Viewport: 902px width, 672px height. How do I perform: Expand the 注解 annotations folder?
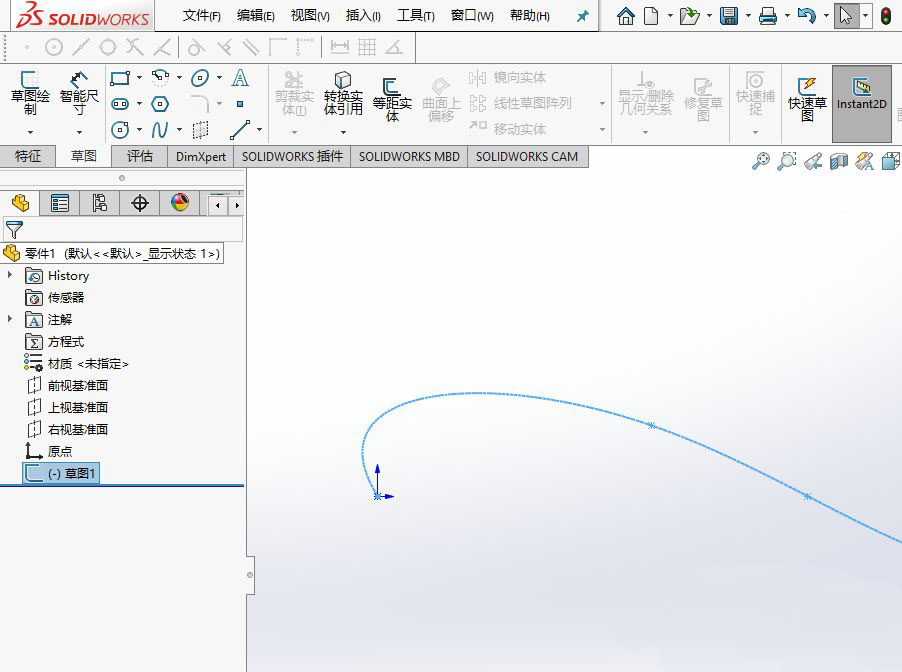10,319
